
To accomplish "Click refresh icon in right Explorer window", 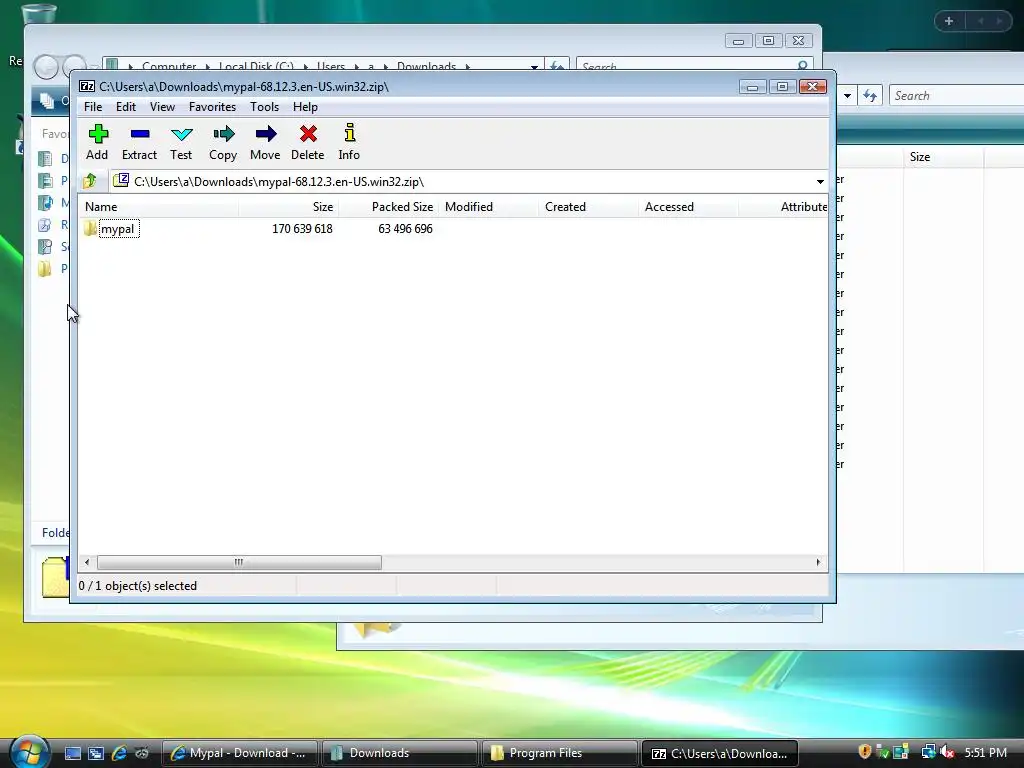I will pyautogui.click(x=870, y=96).
